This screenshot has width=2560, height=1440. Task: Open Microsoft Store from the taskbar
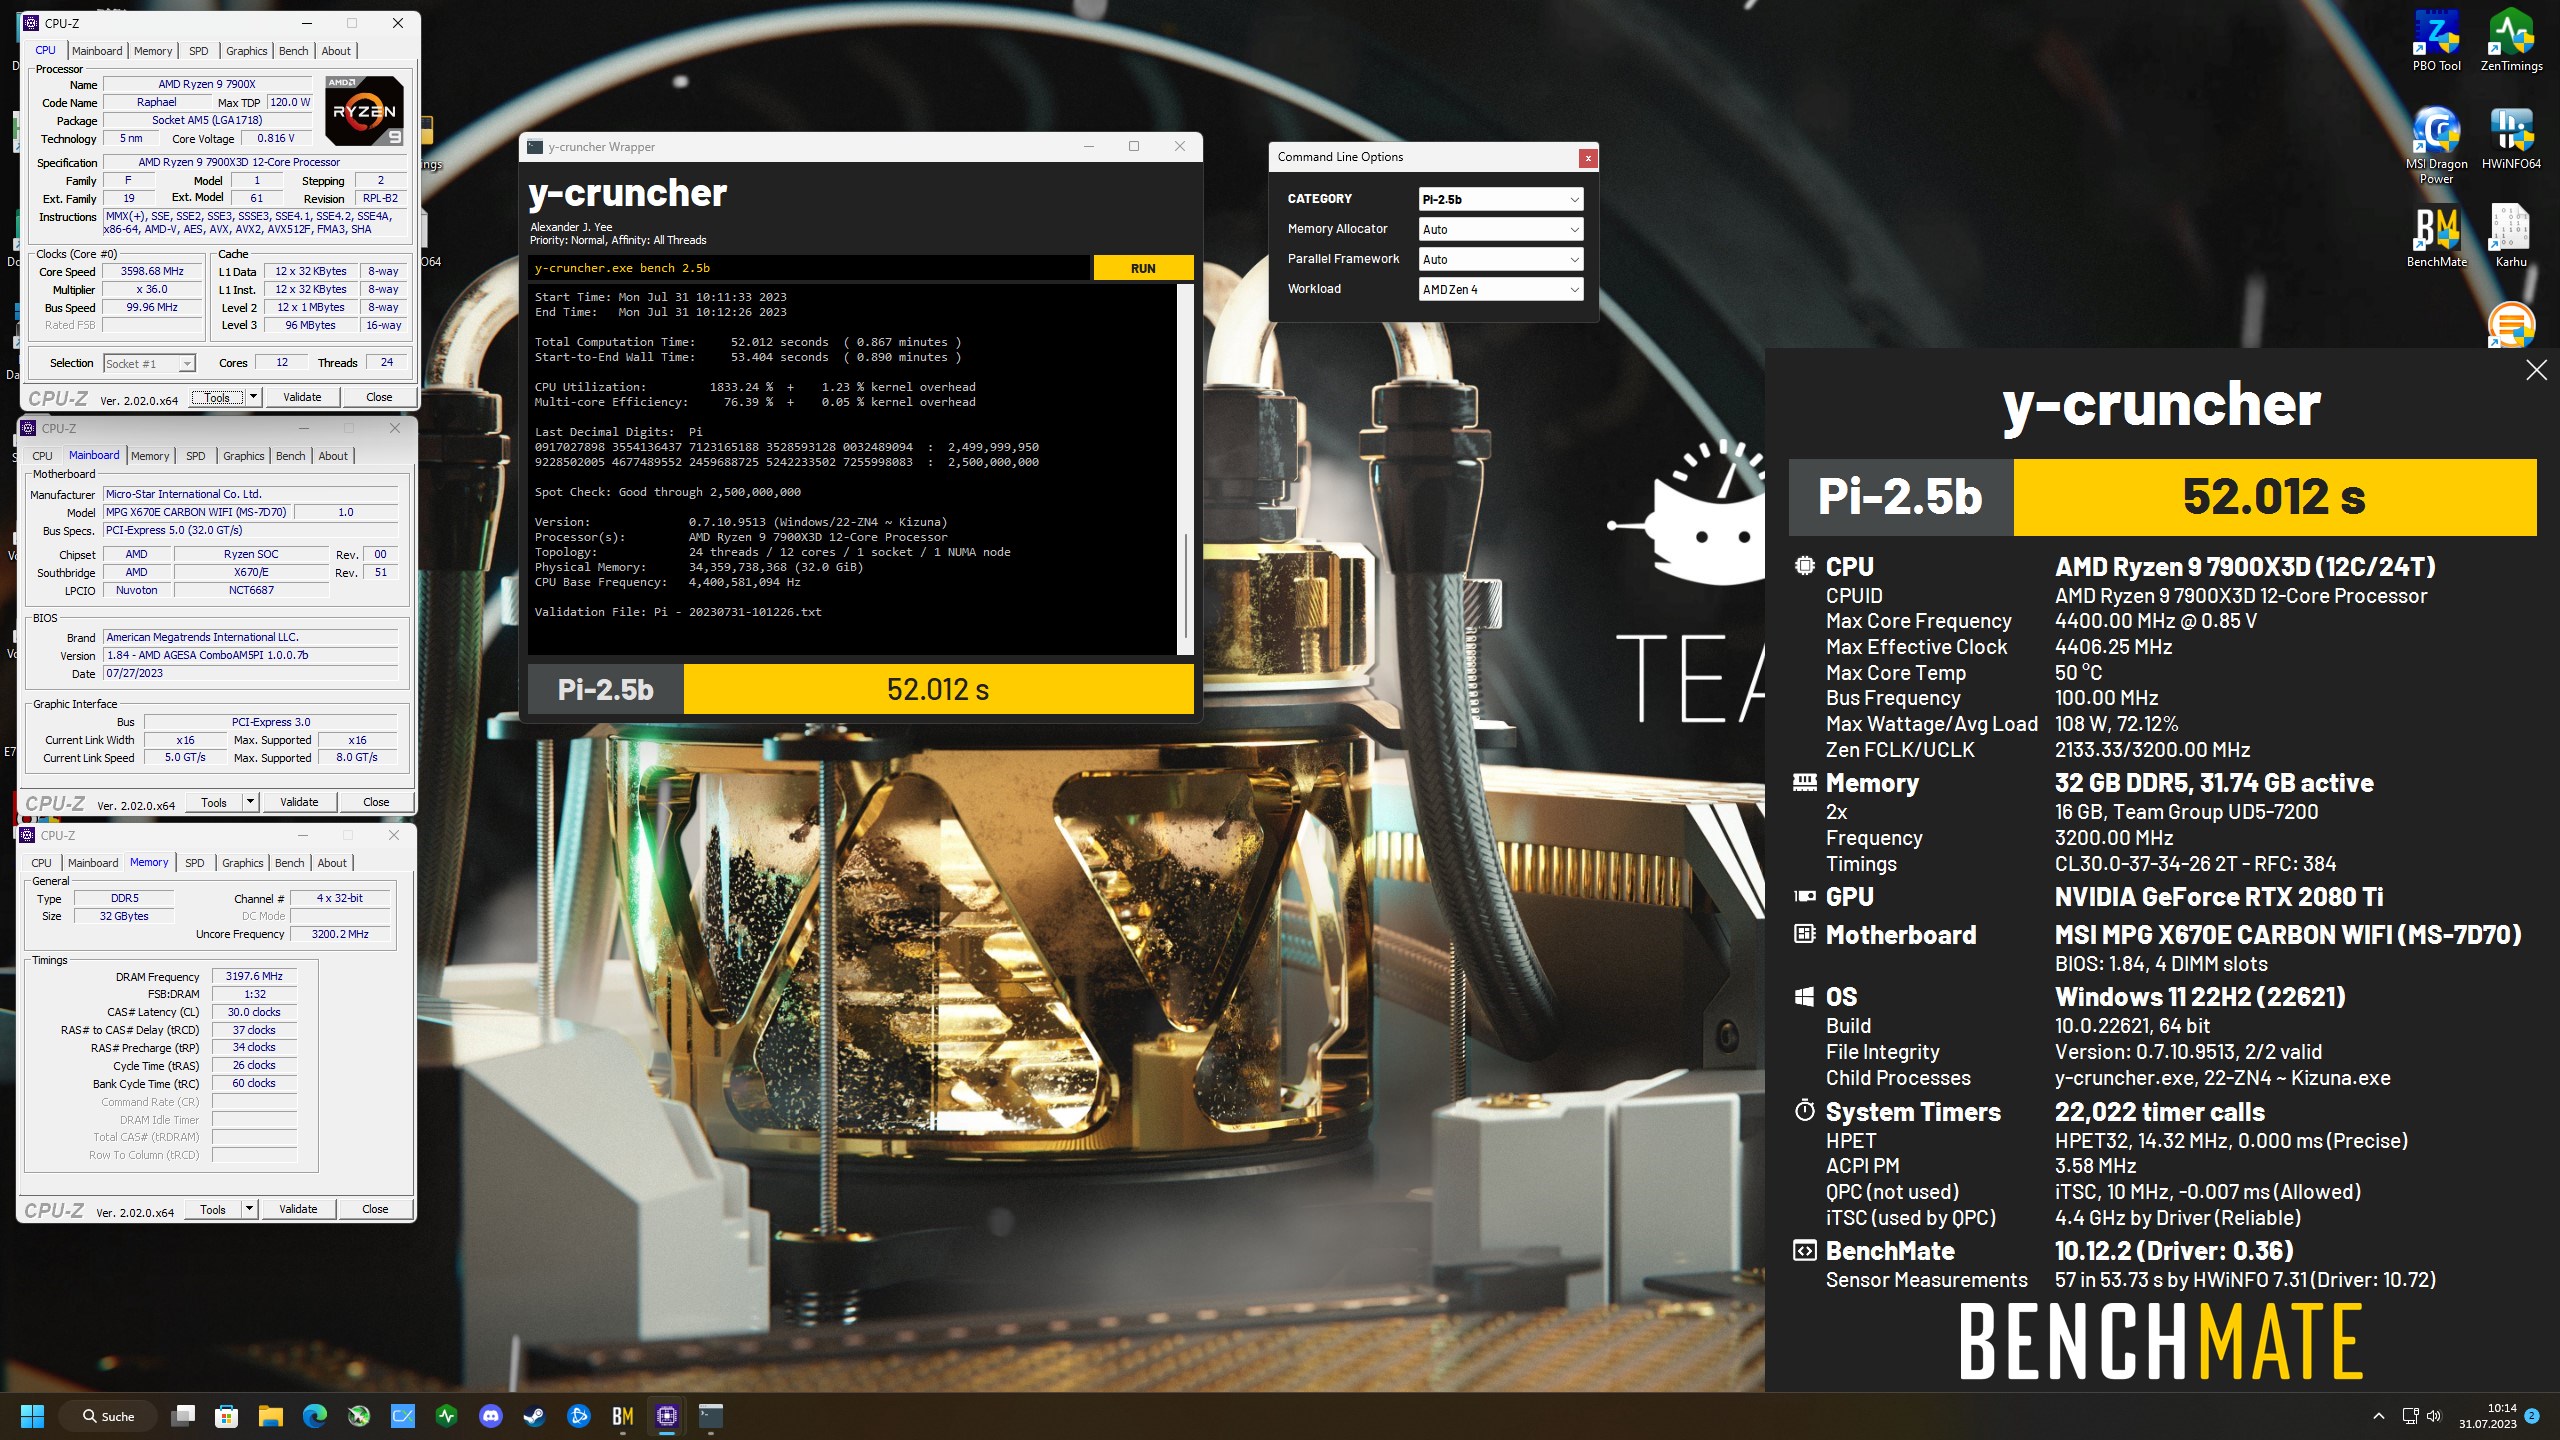click(227, 1416)
